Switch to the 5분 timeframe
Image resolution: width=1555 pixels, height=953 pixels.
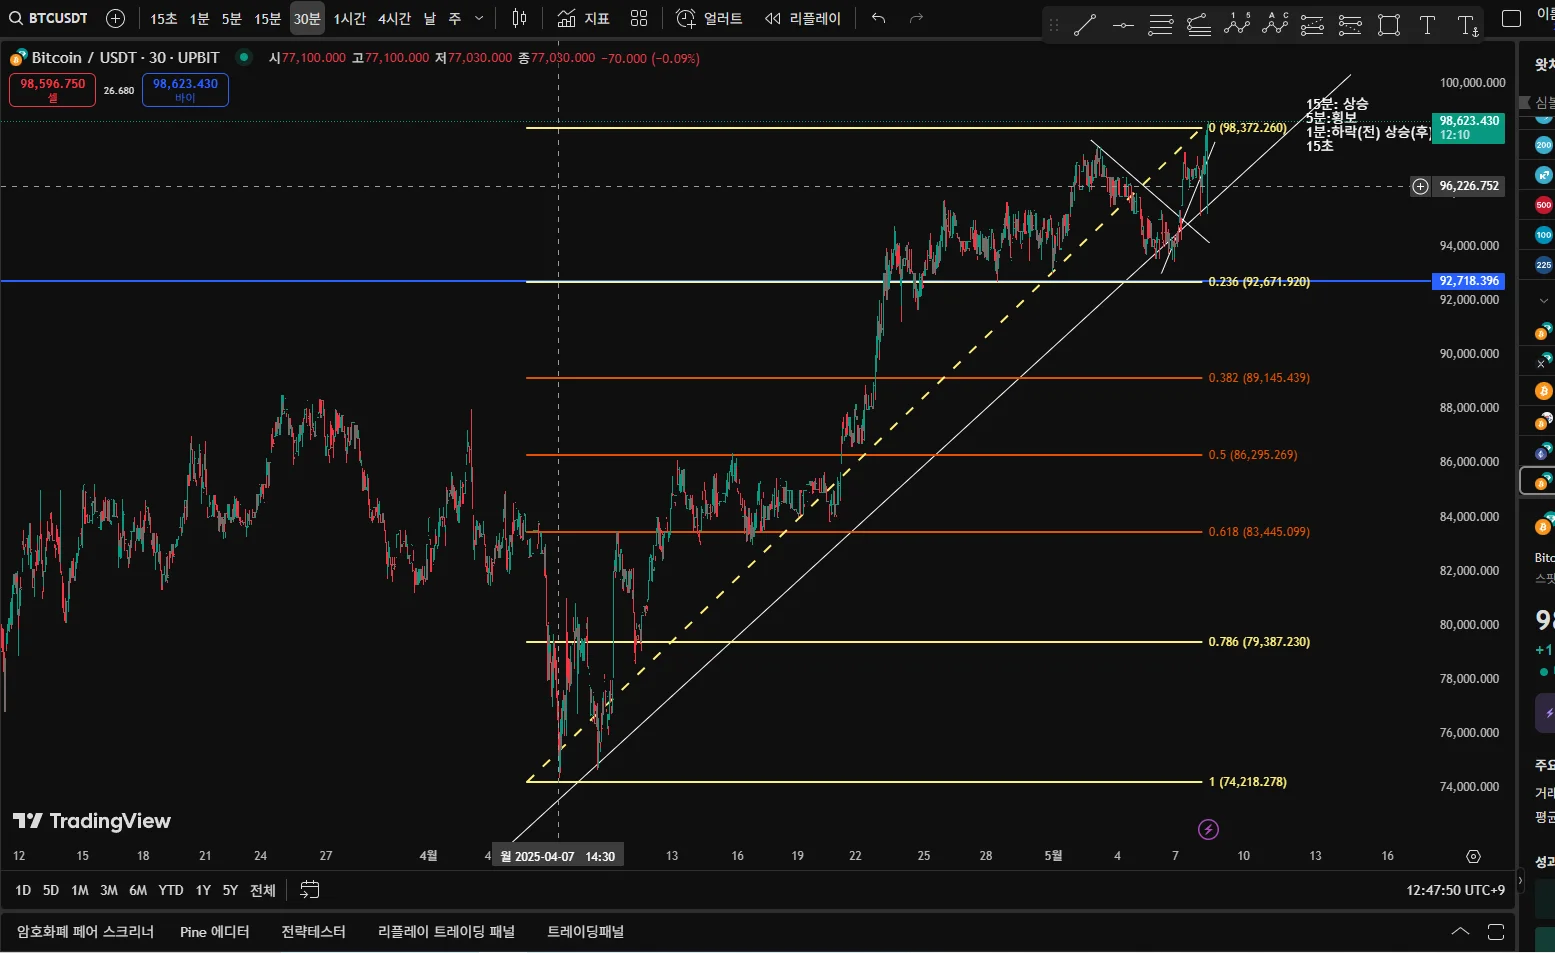[231, 18]
